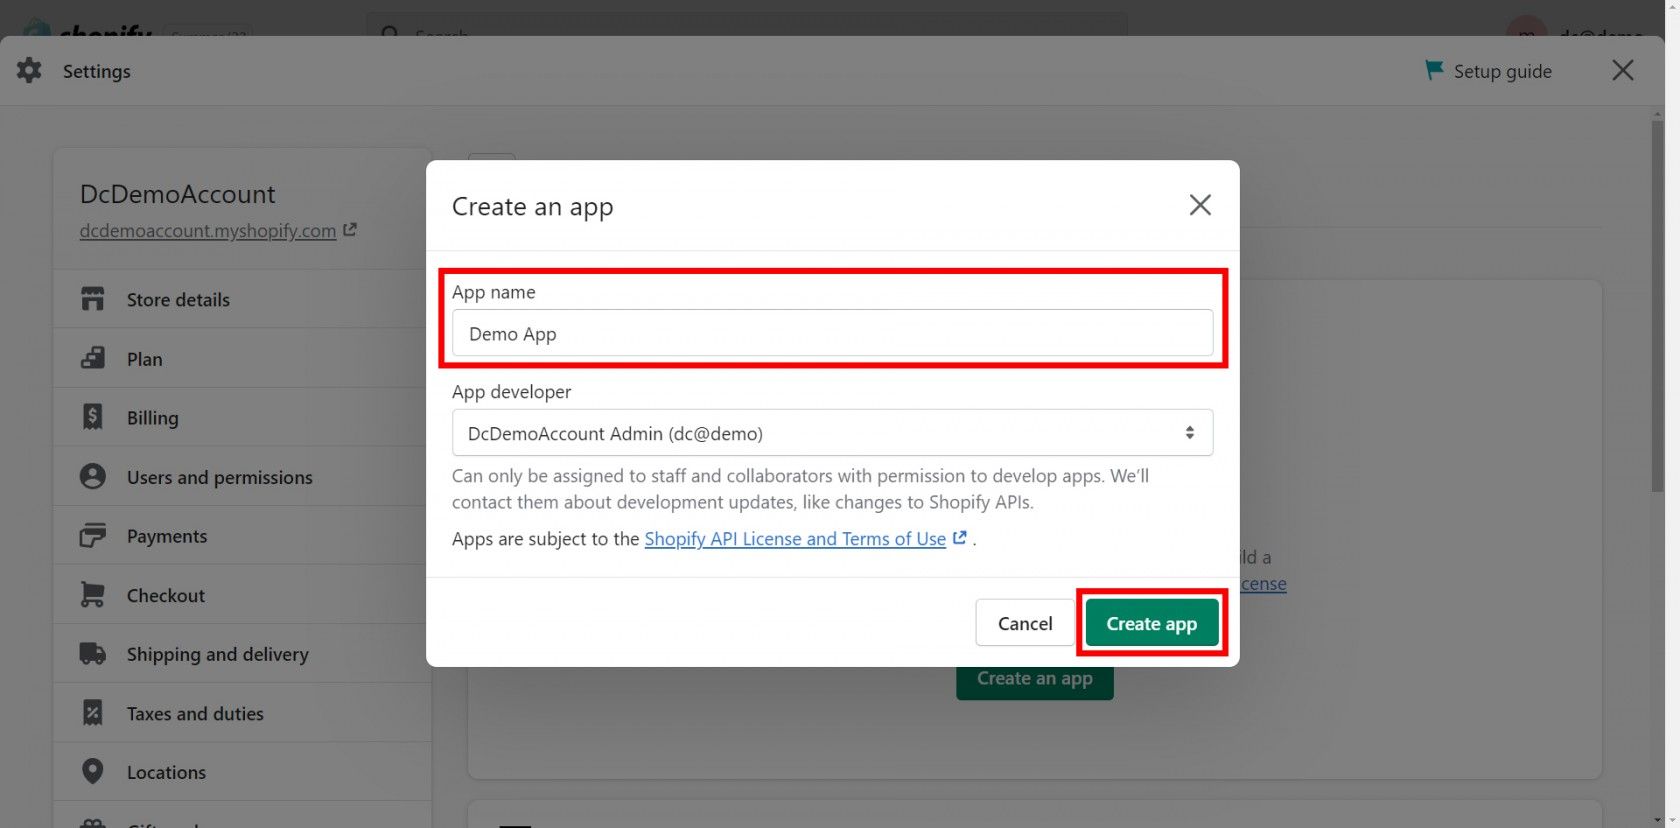Image resolution: width=1680 pixels, height=828 pixels.
Task: Click the App name text field
Action: coord(832,333)
